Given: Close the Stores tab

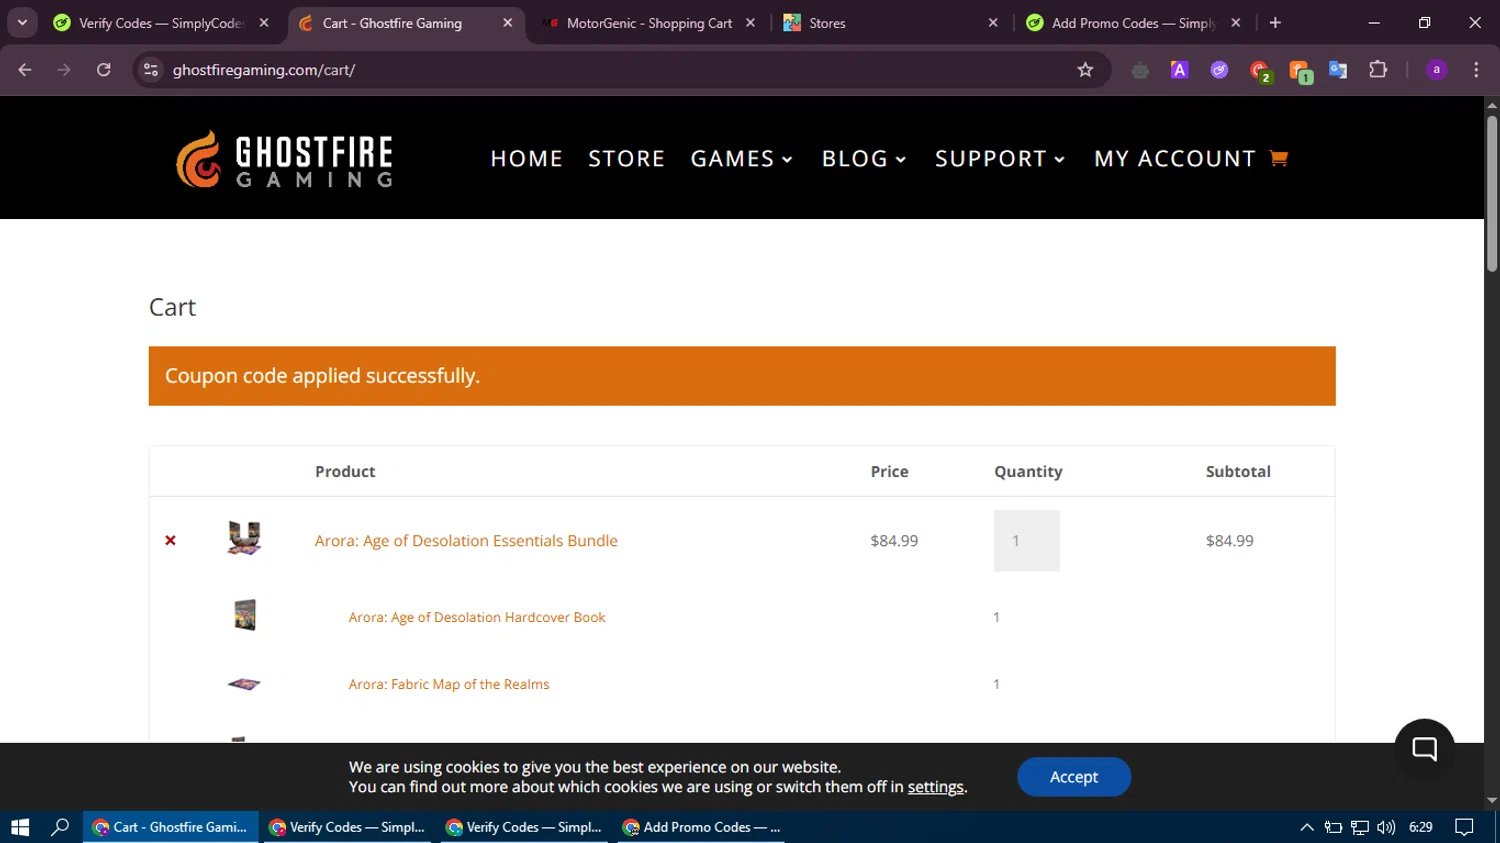Looking at the screenshot, I should 993,23.
